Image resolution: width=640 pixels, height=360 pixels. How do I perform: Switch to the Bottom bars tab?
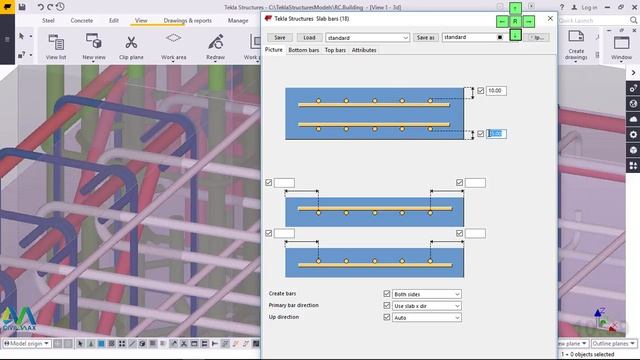303,50
